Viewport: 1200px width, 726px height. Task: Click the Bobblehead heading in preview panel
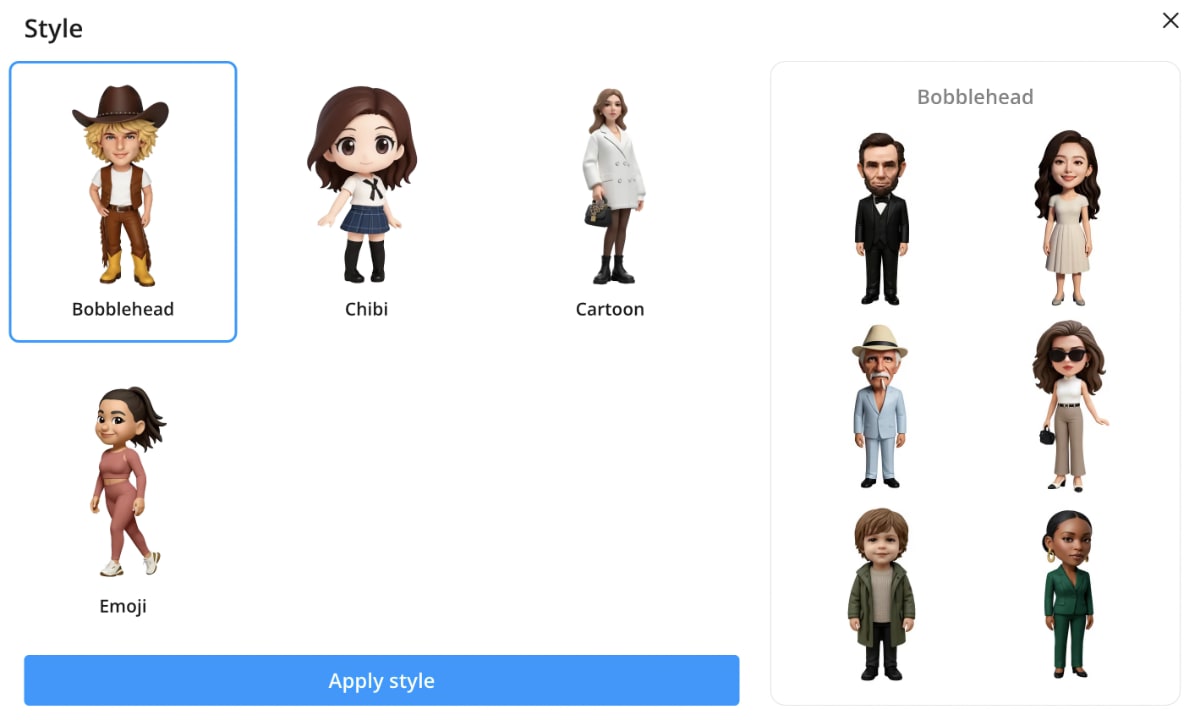click(975, 97)
